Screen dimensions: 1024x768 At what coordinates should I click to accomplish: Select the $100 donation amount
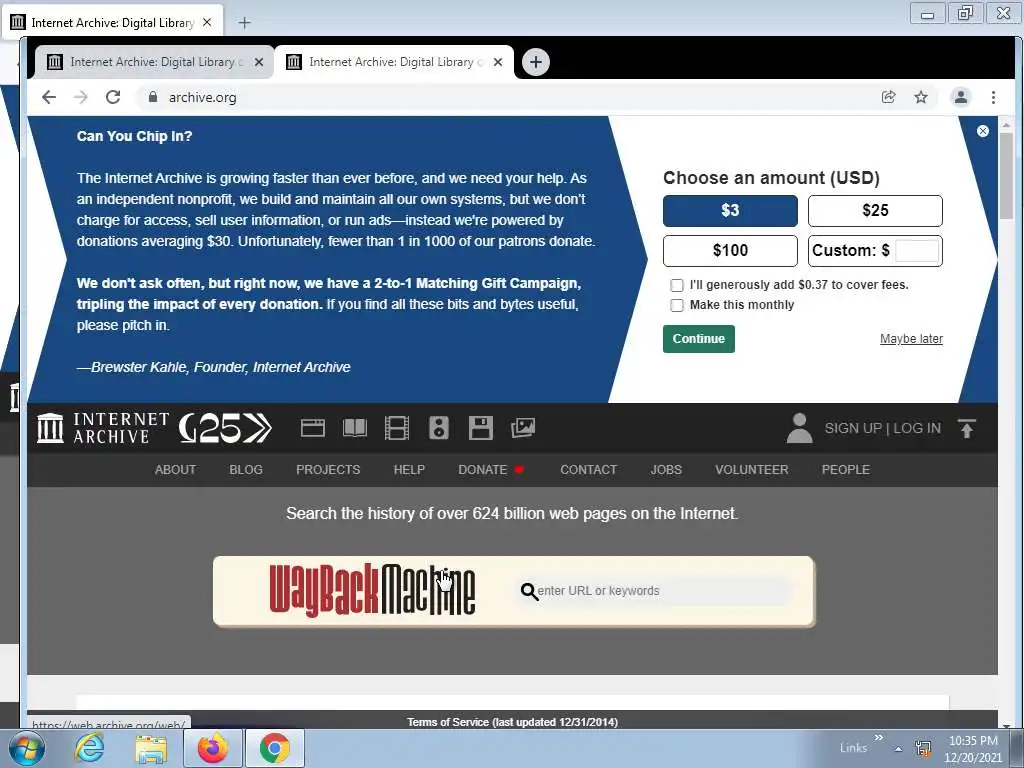[x=730, y=251]
